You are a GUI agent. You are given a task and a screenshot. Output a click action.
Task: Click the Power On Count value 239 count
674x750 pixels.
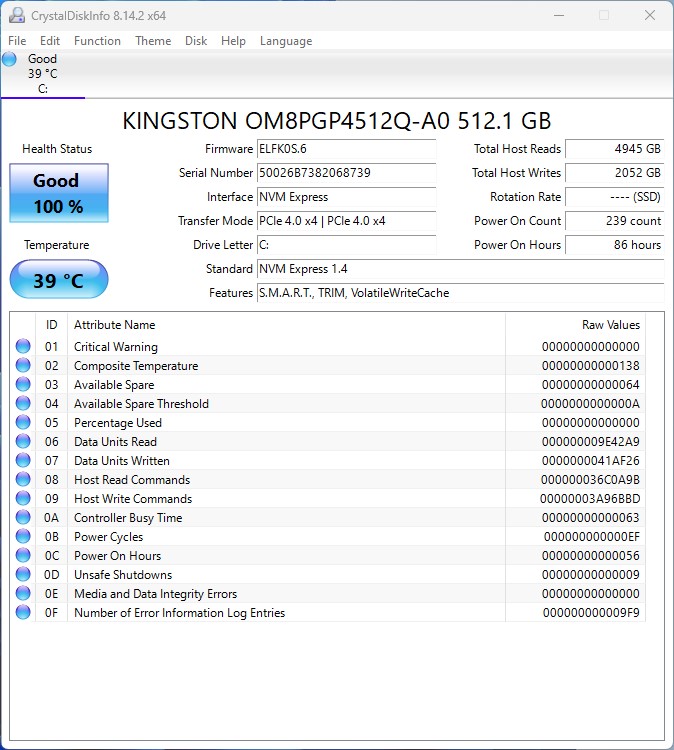[614, 221]
